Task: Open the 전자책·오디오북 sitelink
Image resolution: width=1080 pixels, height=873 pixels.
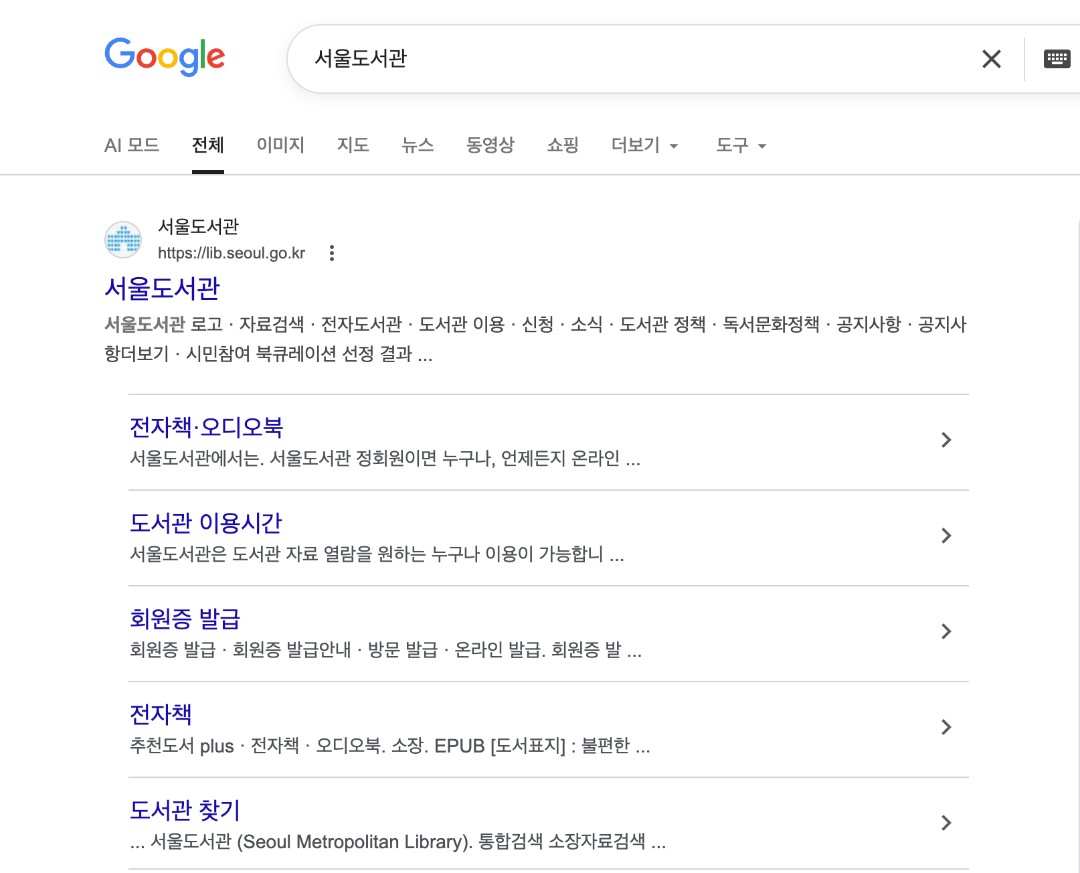Action: click(x=206, y=427)
